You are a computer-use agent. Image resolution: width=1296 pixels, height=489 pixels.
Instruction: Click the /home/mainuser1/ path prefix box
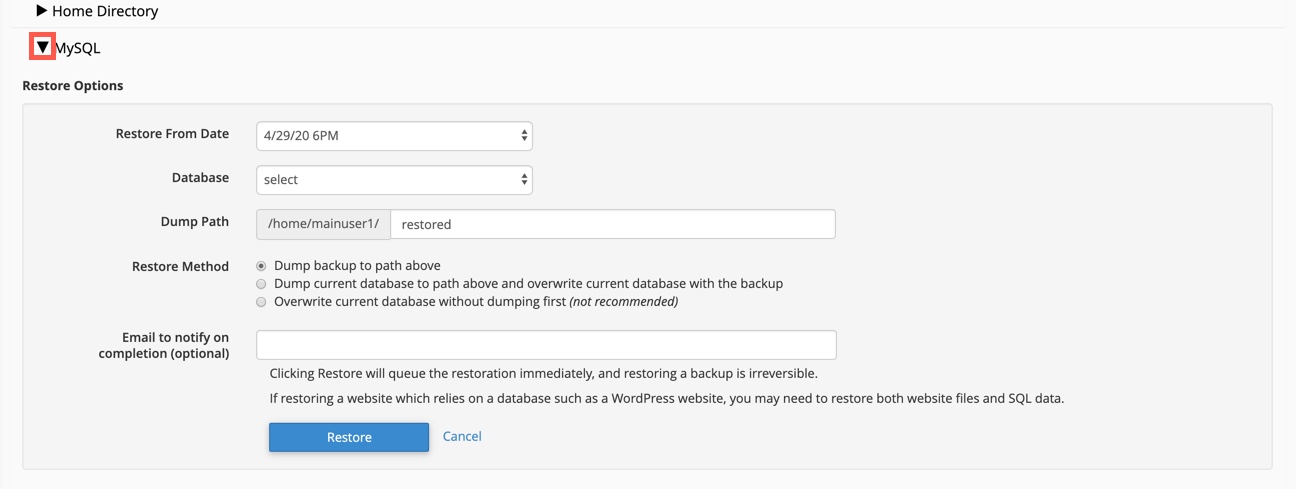[x=323, y=224]
